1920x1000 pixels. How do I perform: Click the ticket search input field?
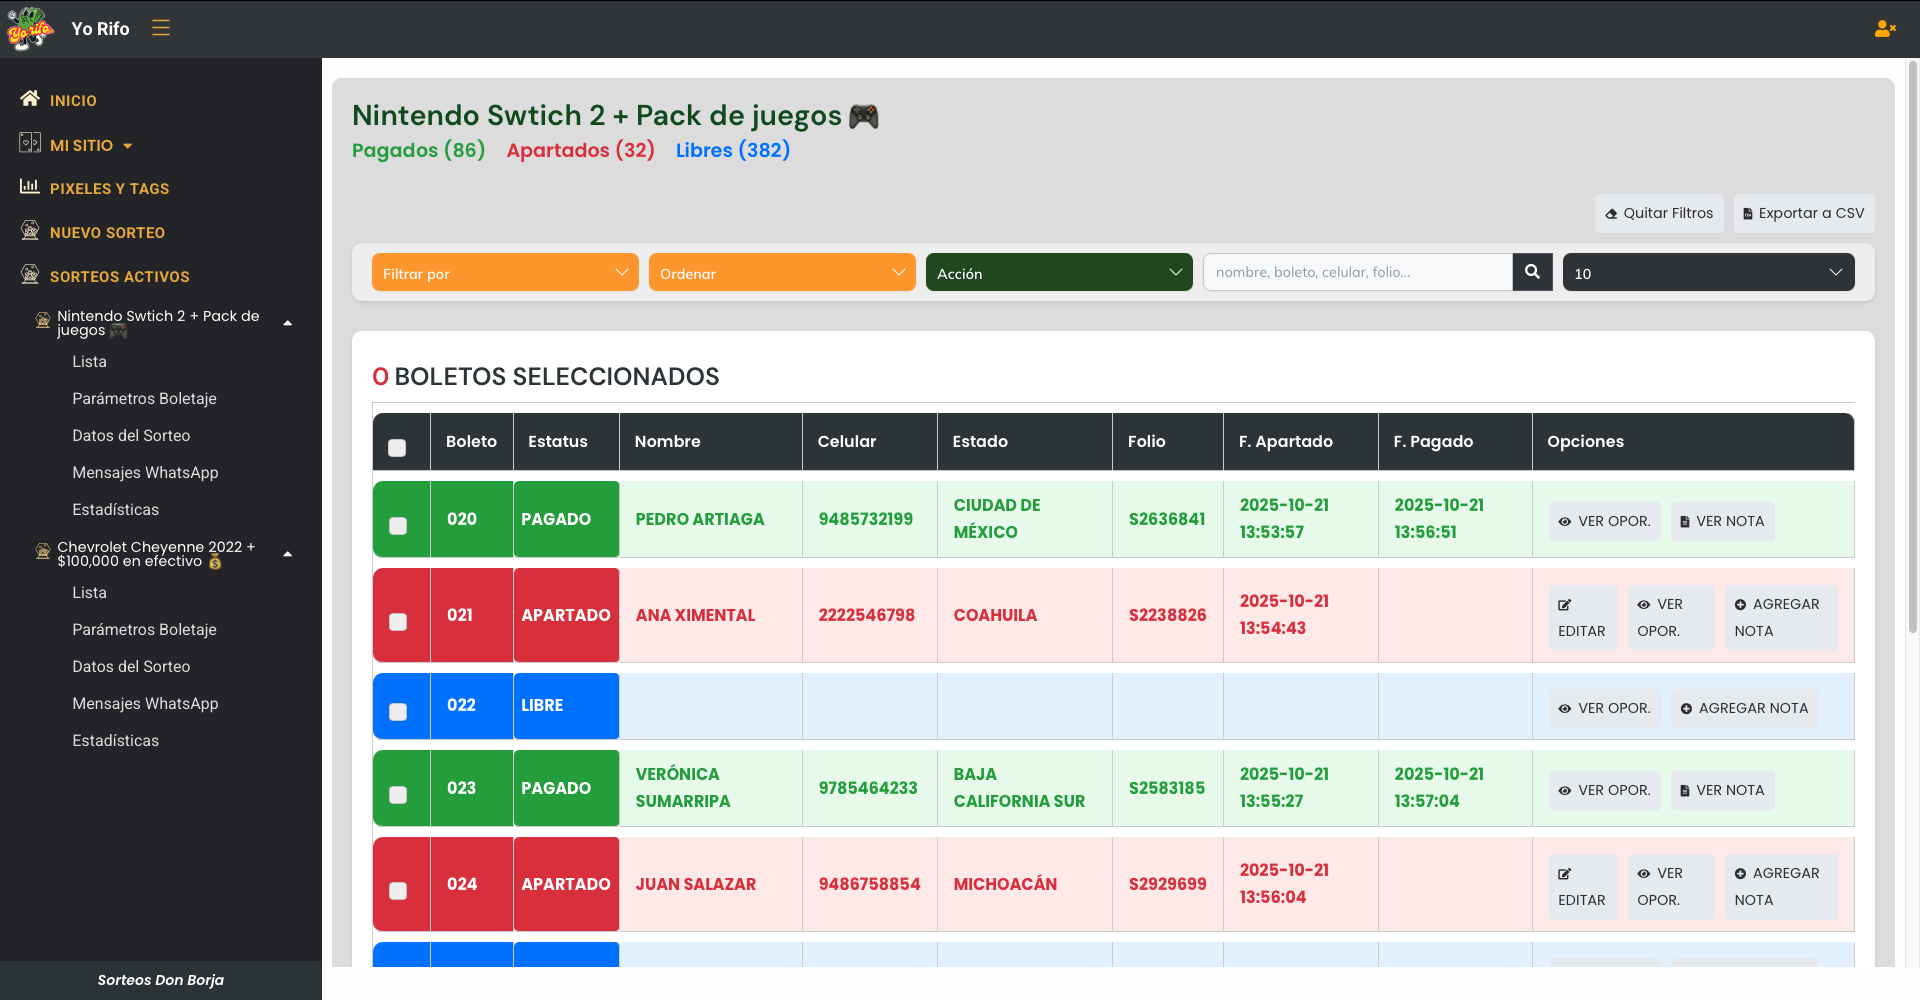tap(1357, 272)
